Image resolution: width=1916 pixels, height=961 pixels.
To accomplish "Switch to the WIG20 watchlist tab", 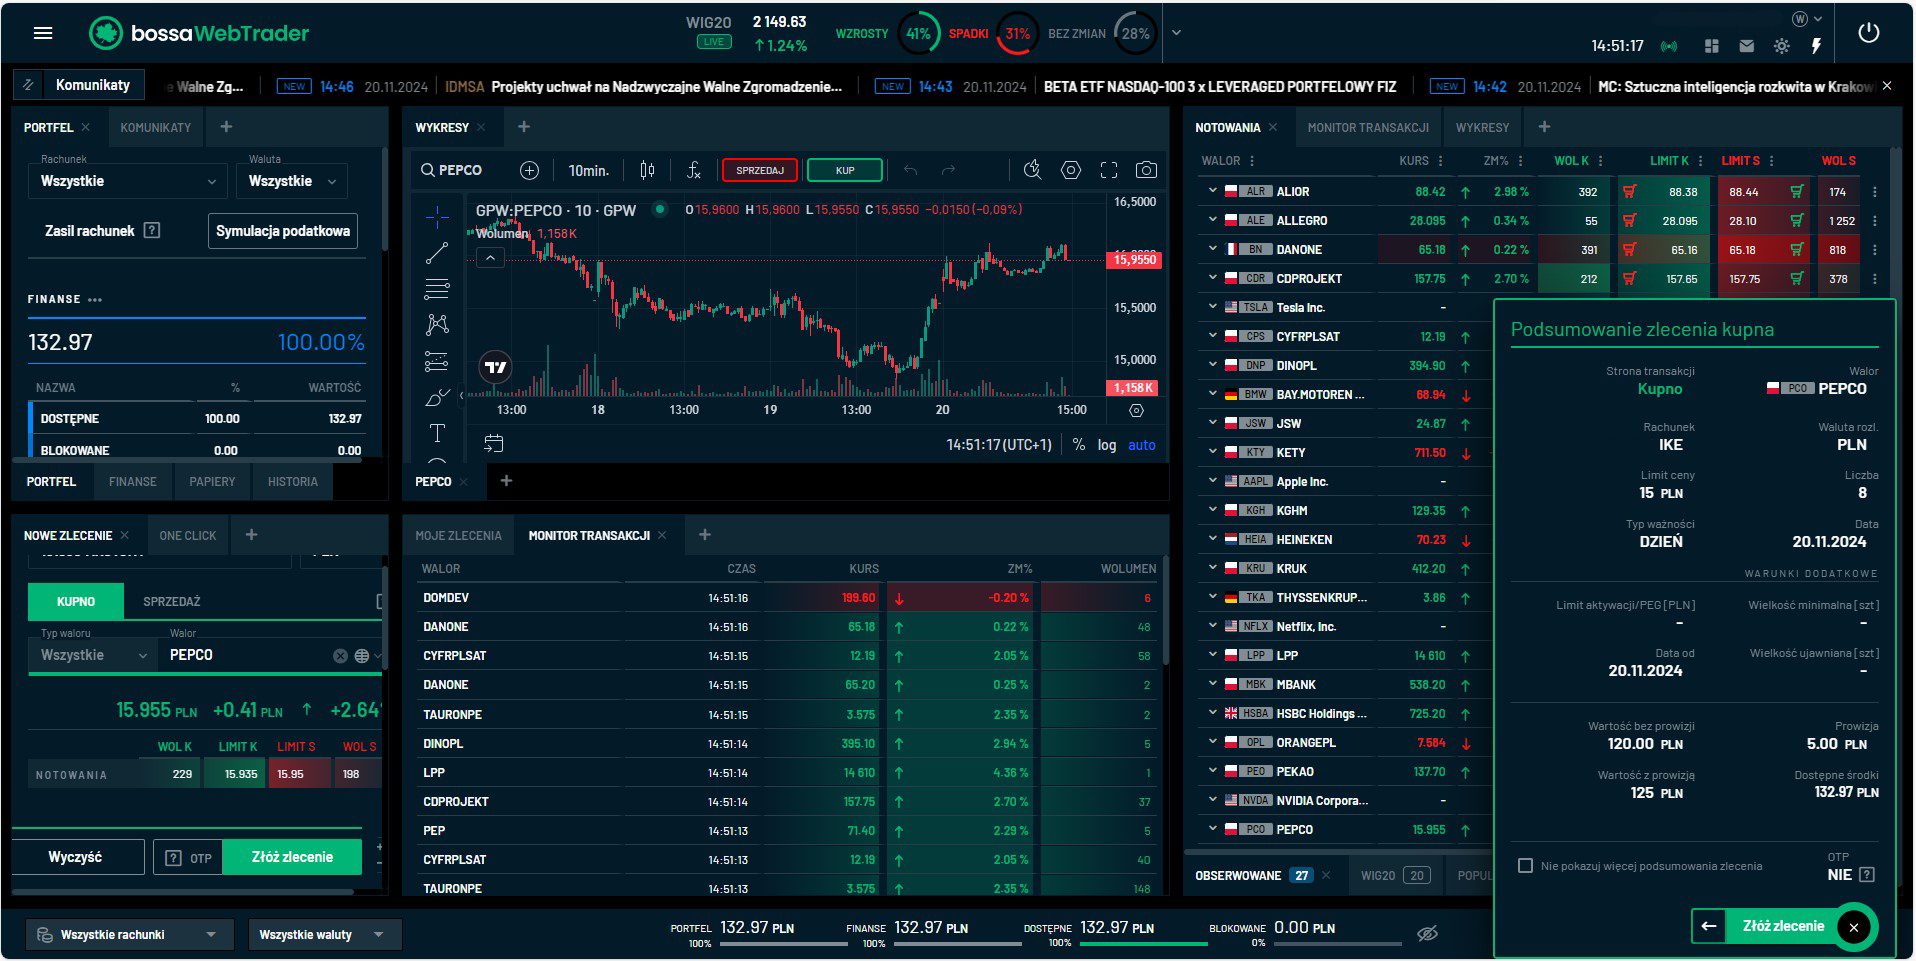I will coord(1394,875).
